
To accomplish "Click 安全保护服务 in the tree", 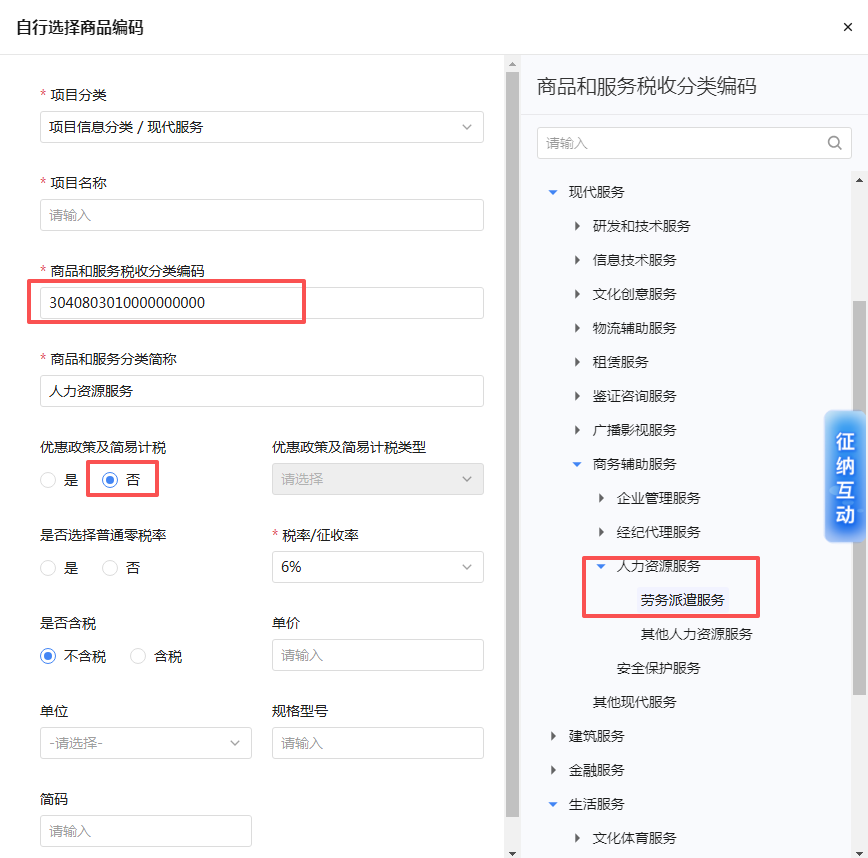I will [x=658, y=668].
